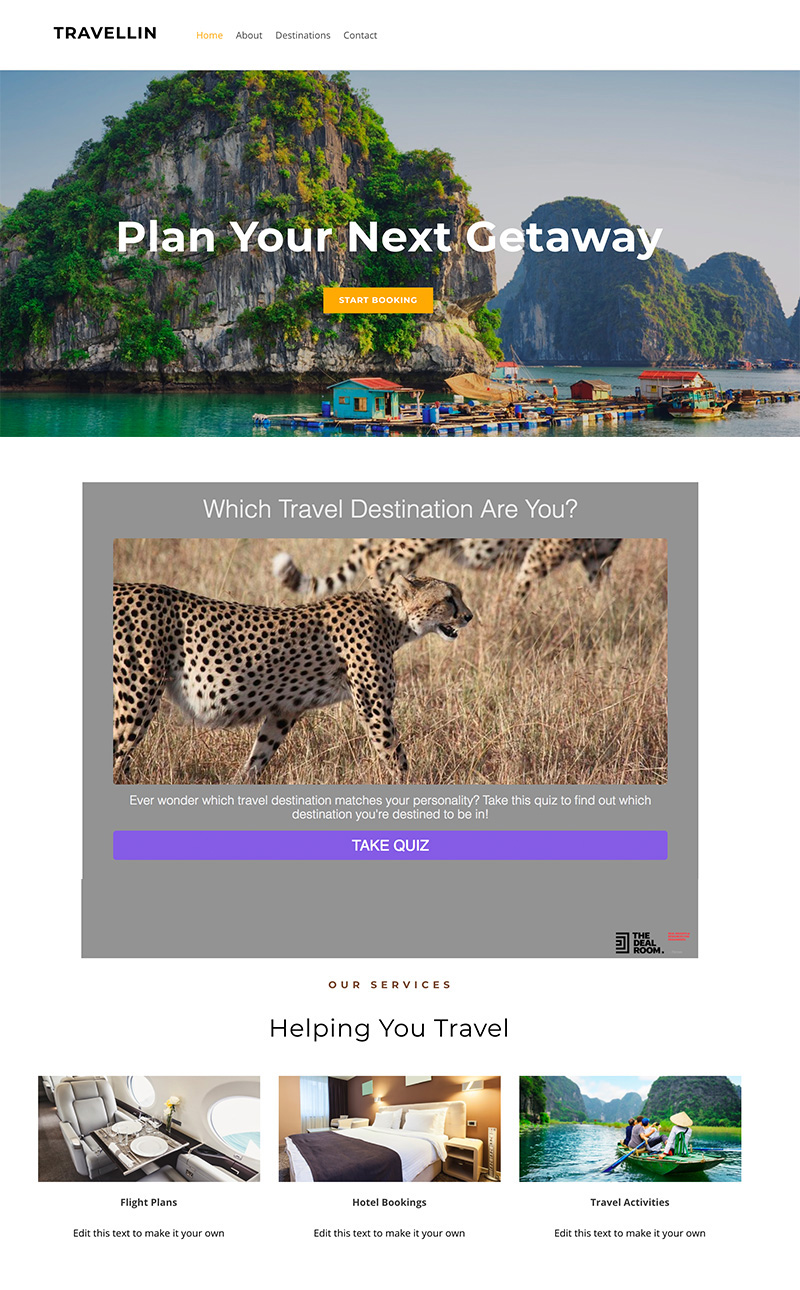This screenshot has height=1290, width=800.
Task: Open the Home menu item
Action: (x=210, y=35)
